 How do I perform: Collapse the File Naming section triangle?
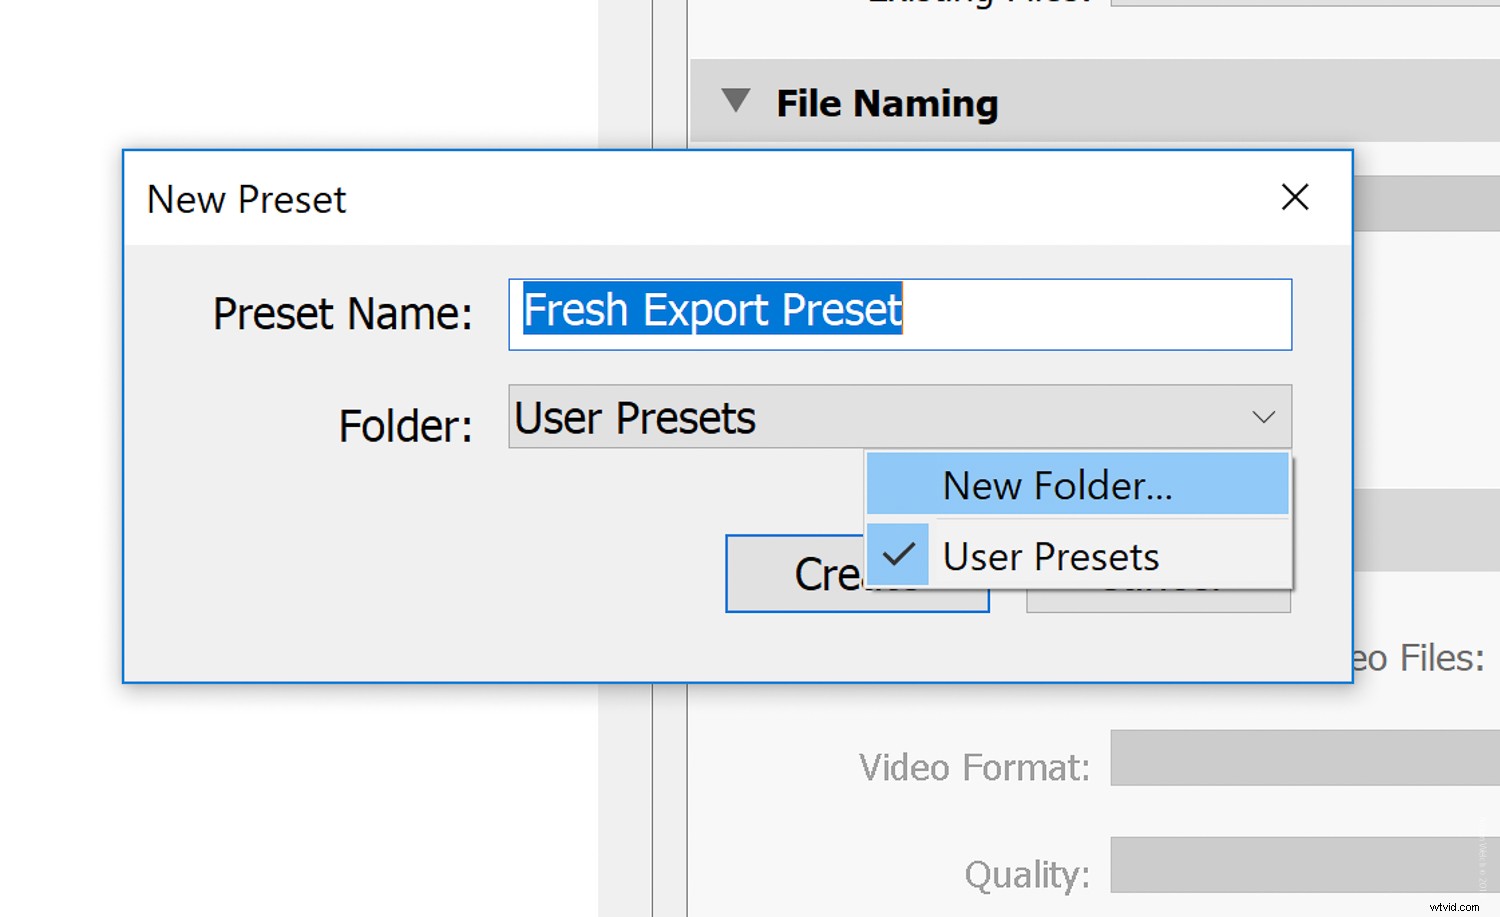[x=736, y=100]
